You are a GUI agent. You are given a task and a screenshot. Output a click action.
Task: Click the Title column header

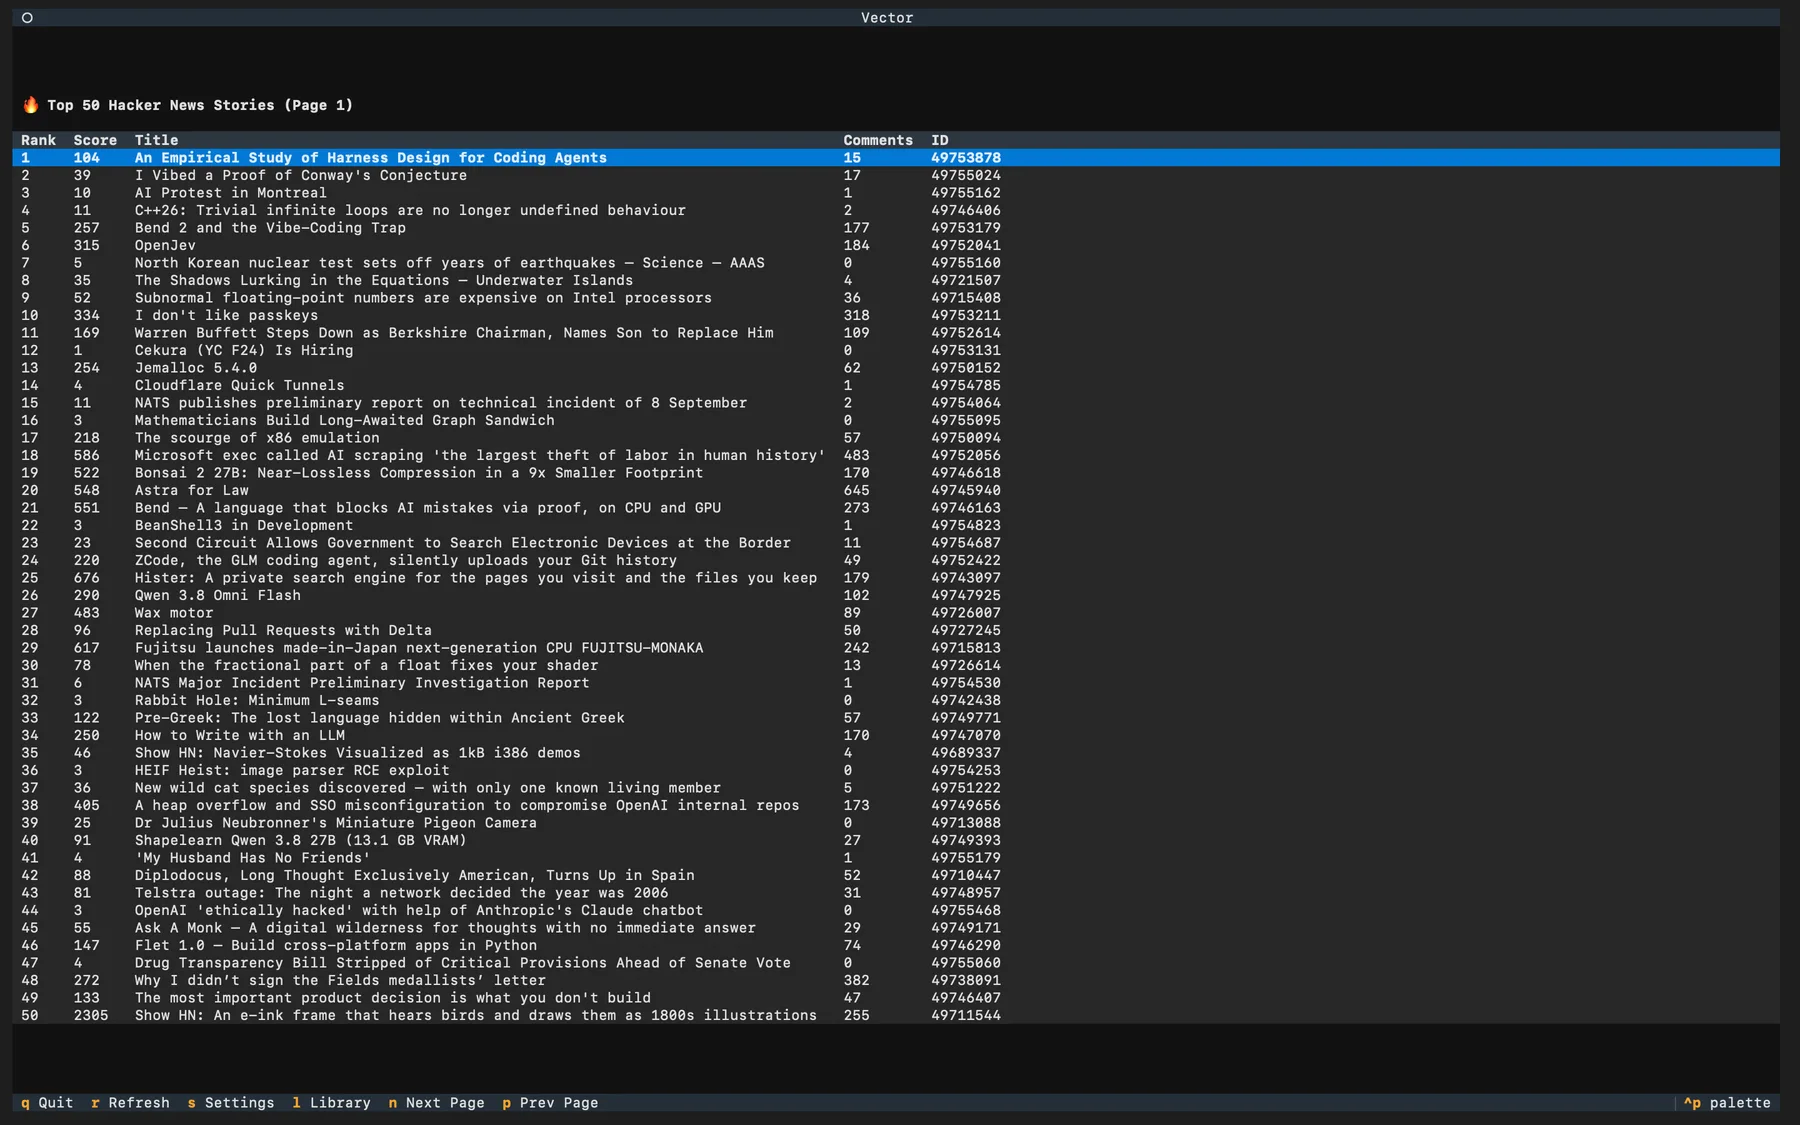[x=156, y=140]
